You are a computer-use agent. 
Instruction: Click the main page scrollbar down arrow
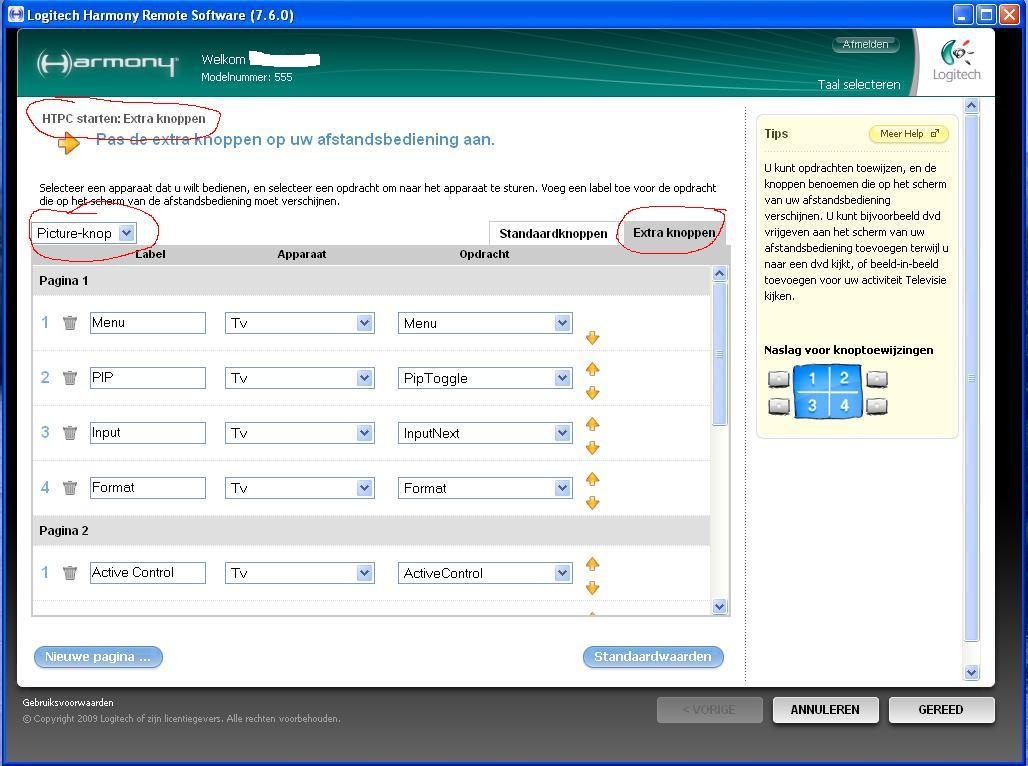coord(972,672)
